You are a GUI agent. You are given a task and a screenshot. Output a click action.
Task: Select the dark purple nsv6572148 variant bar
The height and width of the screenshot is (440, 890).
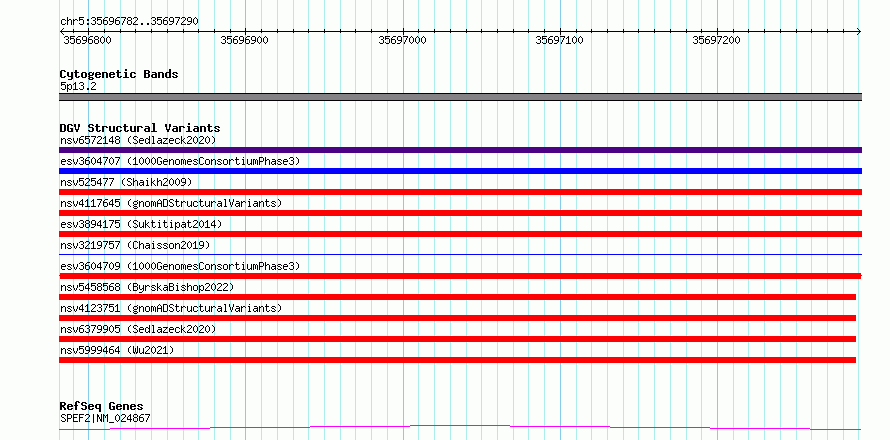(x=460, y=150)
